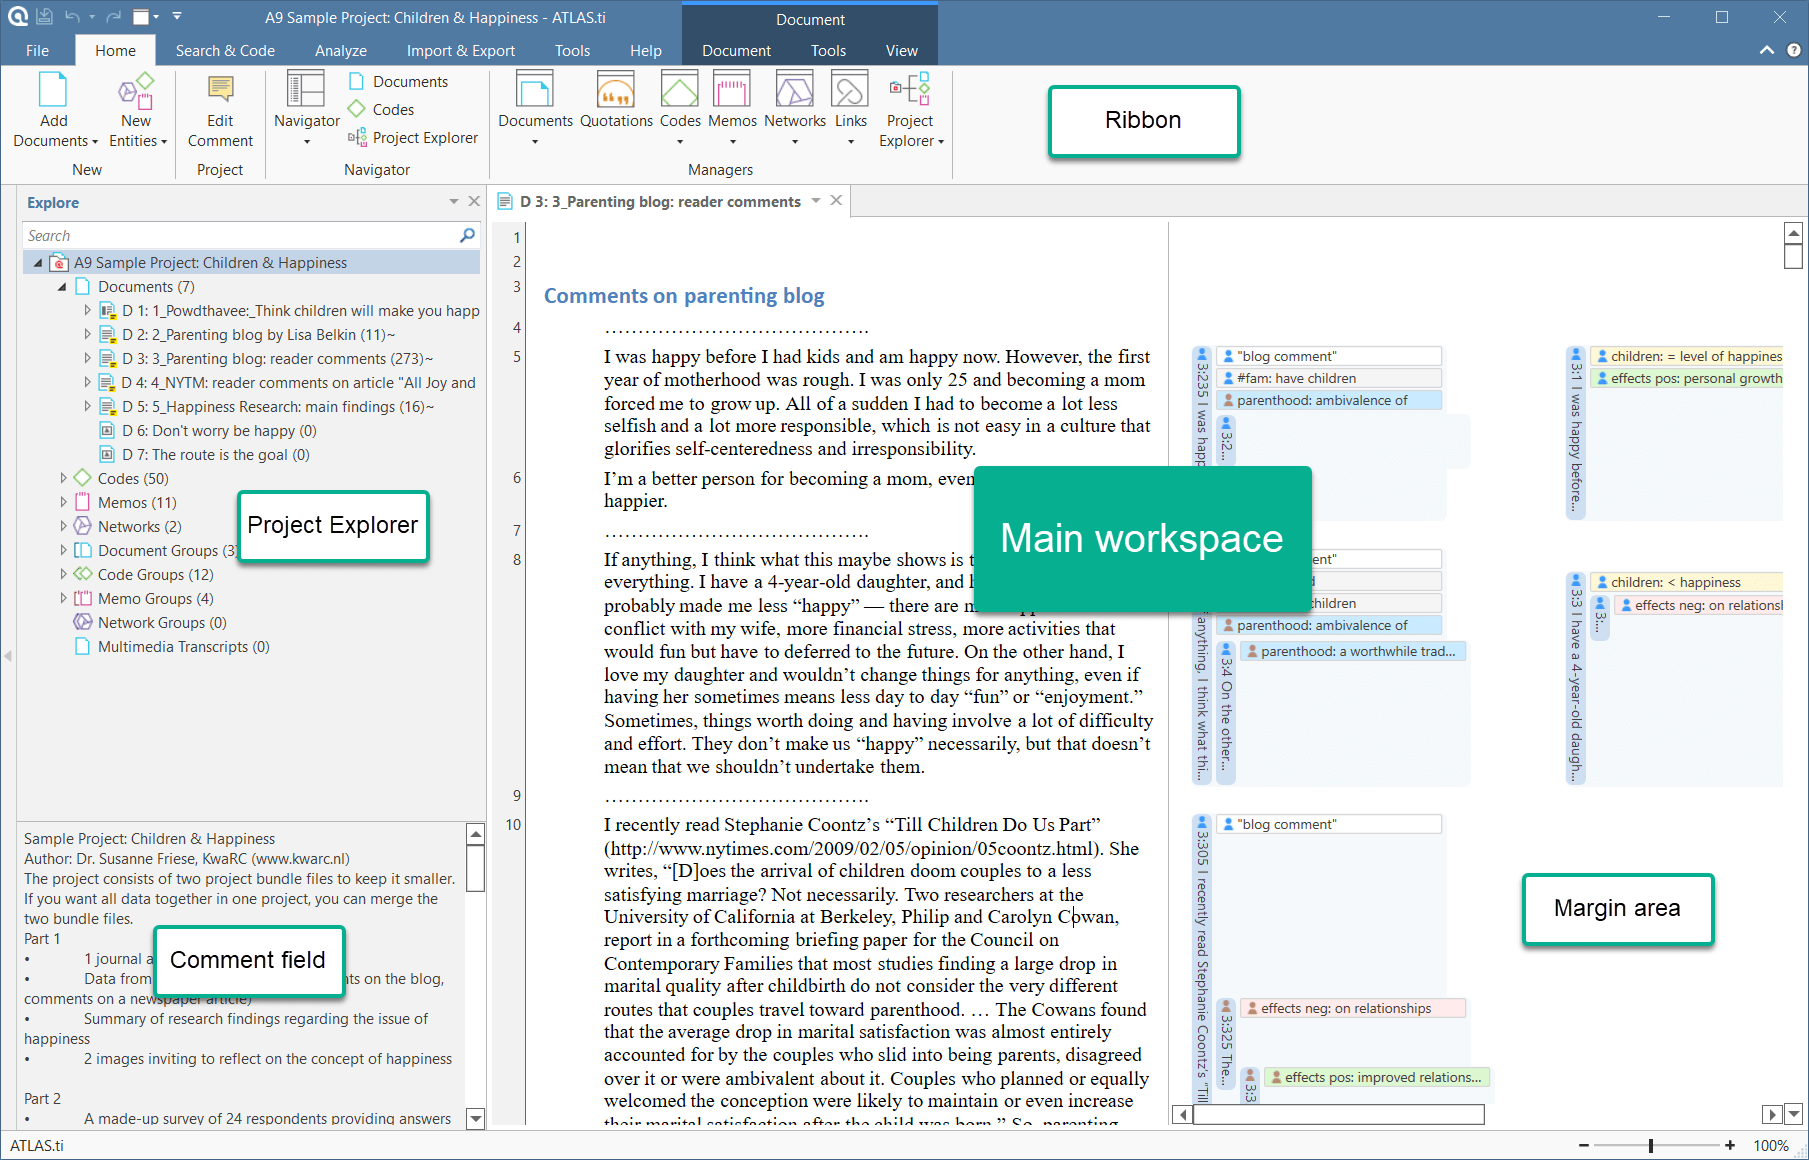This screenshot has width=1809, height=1160.
Task: Click the ATLAS.ti application logo
Action: coord(17,17)
